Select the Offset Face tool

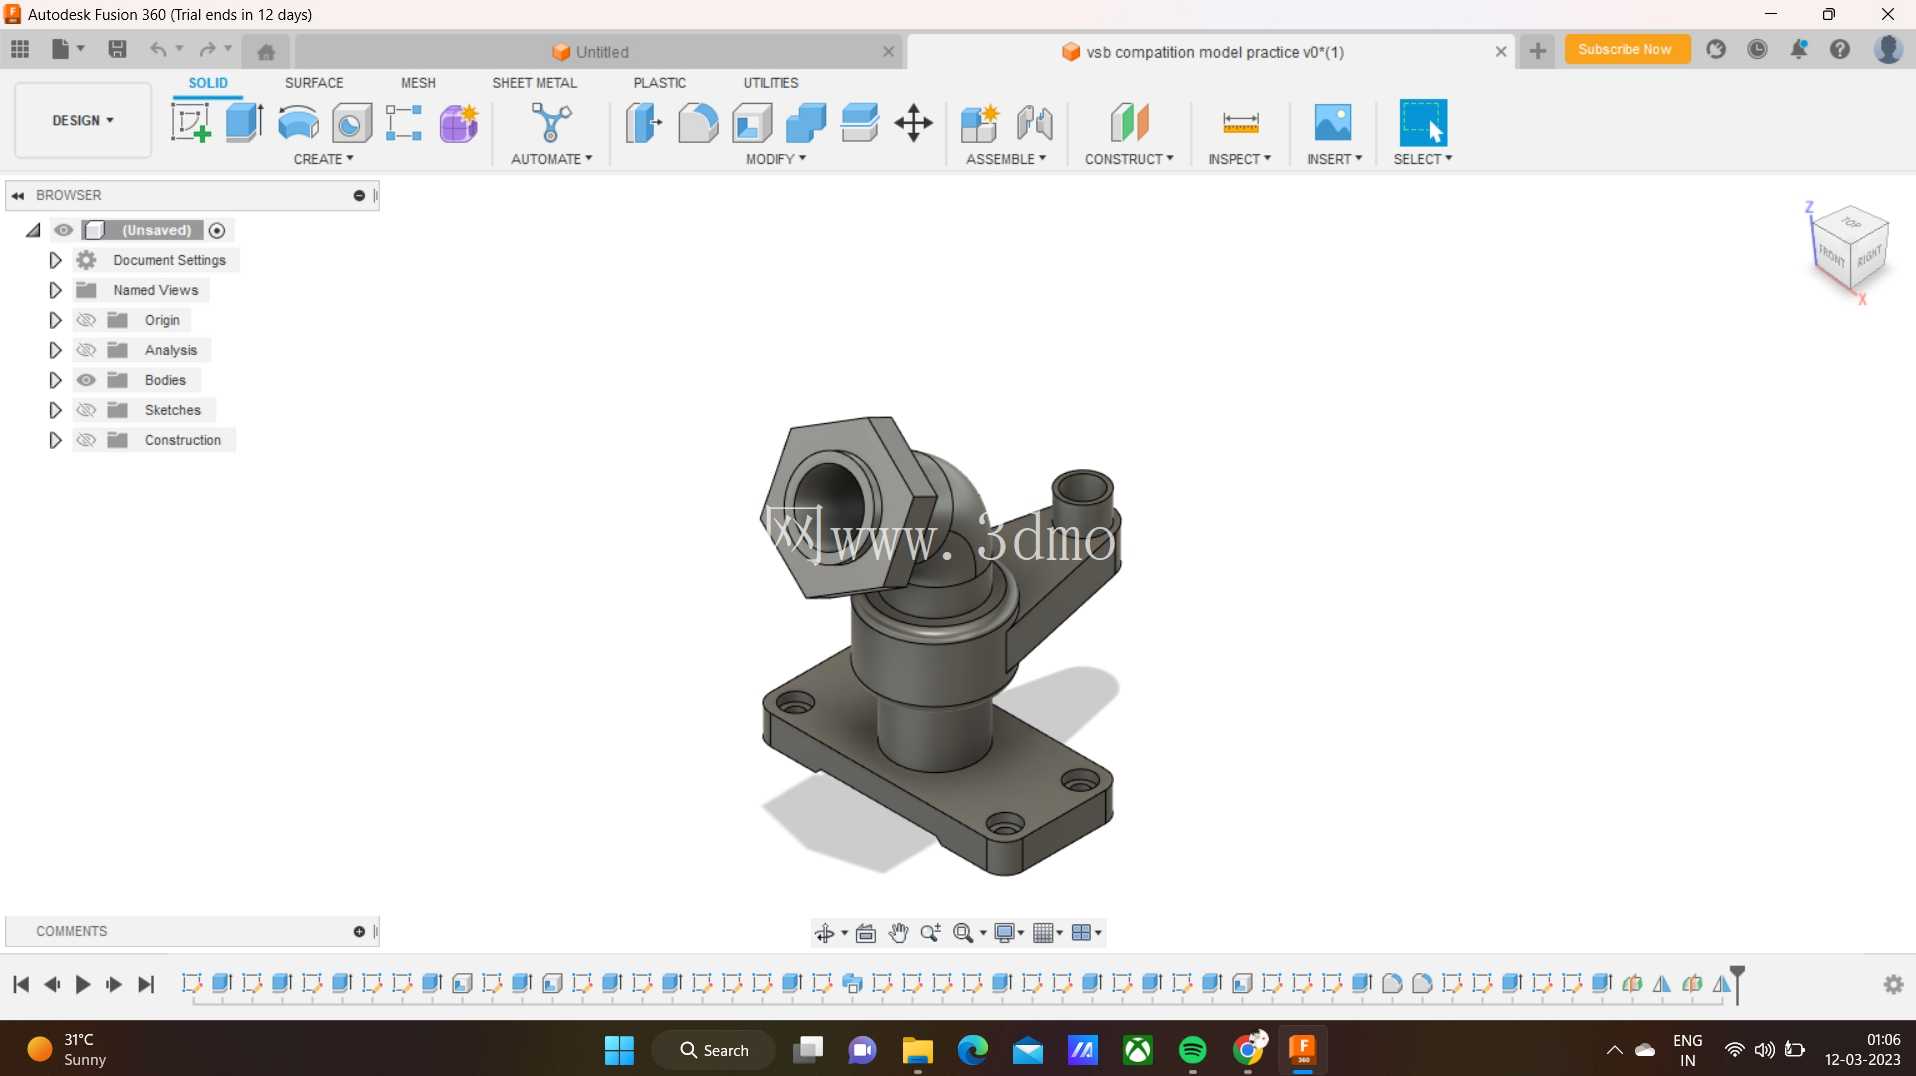(x=860, y=123)
